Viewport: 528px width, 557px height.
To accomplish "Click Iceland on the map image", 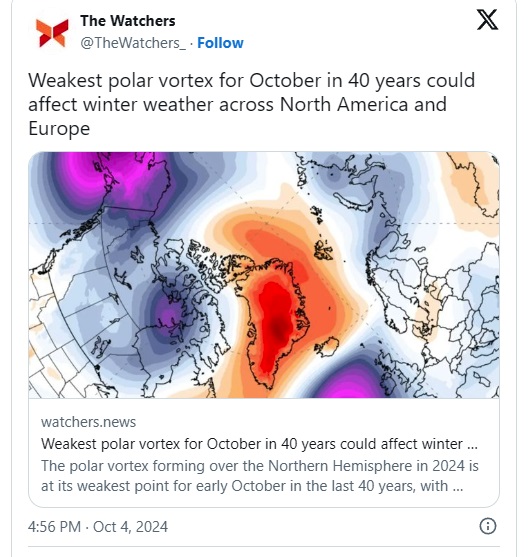I will pos(328,347).
